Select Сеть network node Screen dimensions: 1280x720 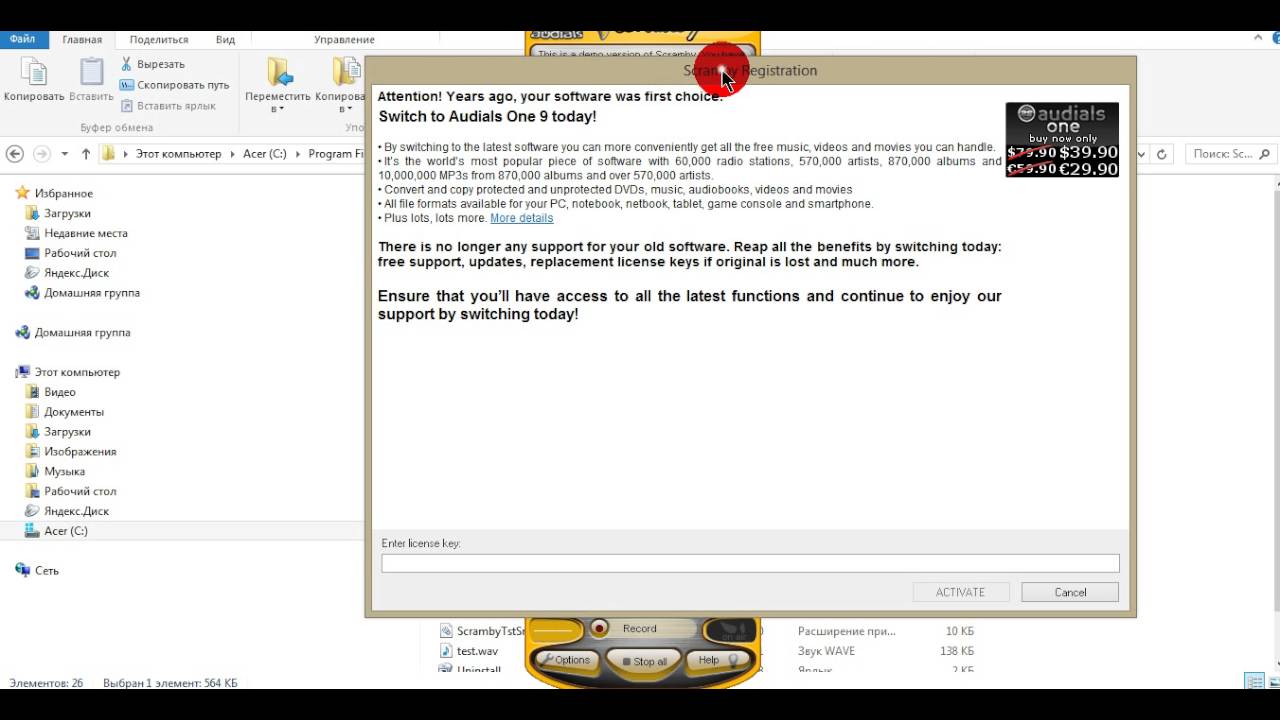(47, 570)
